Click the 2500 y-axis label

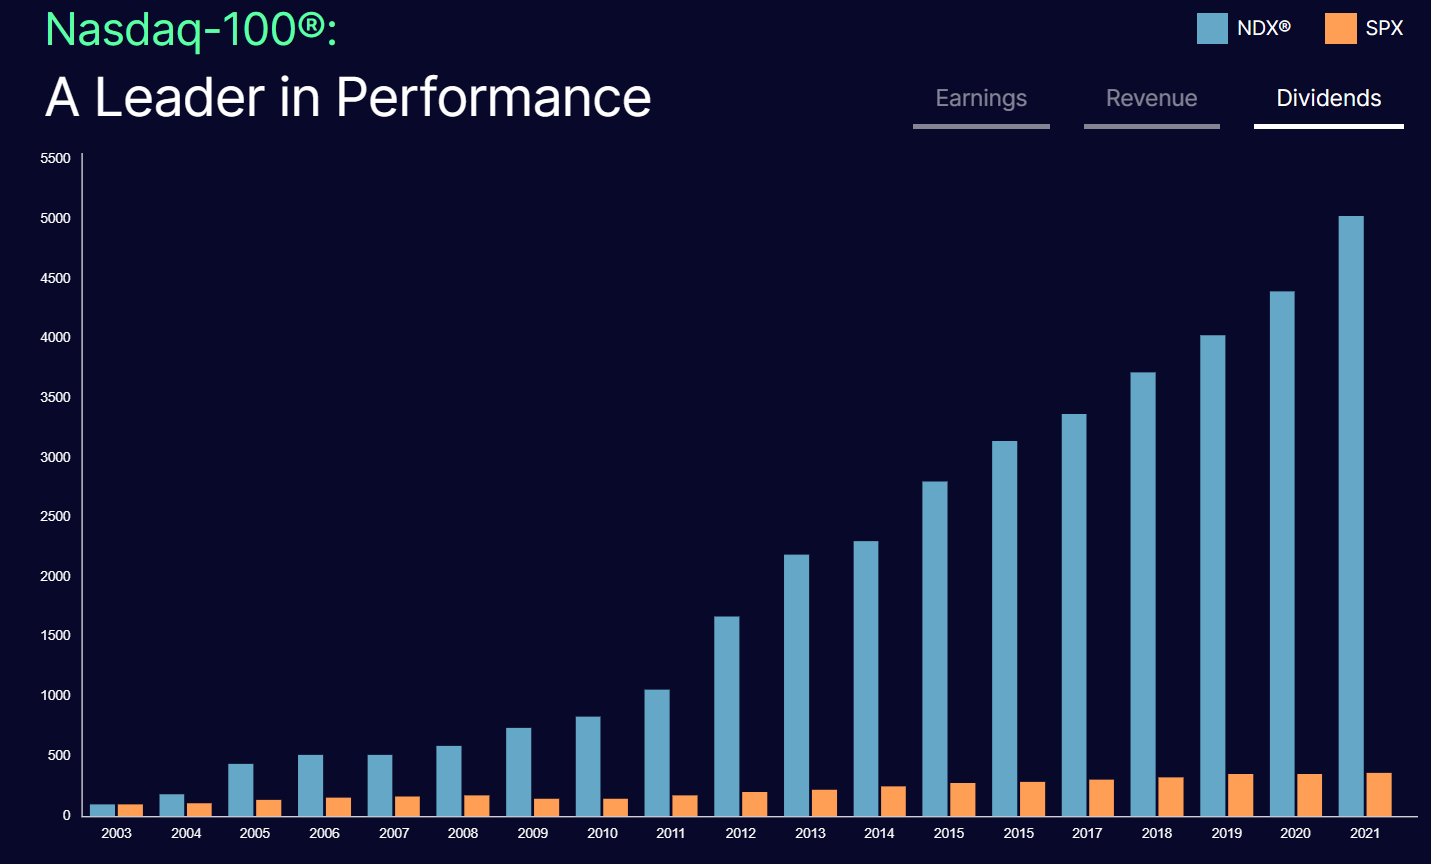55,516
